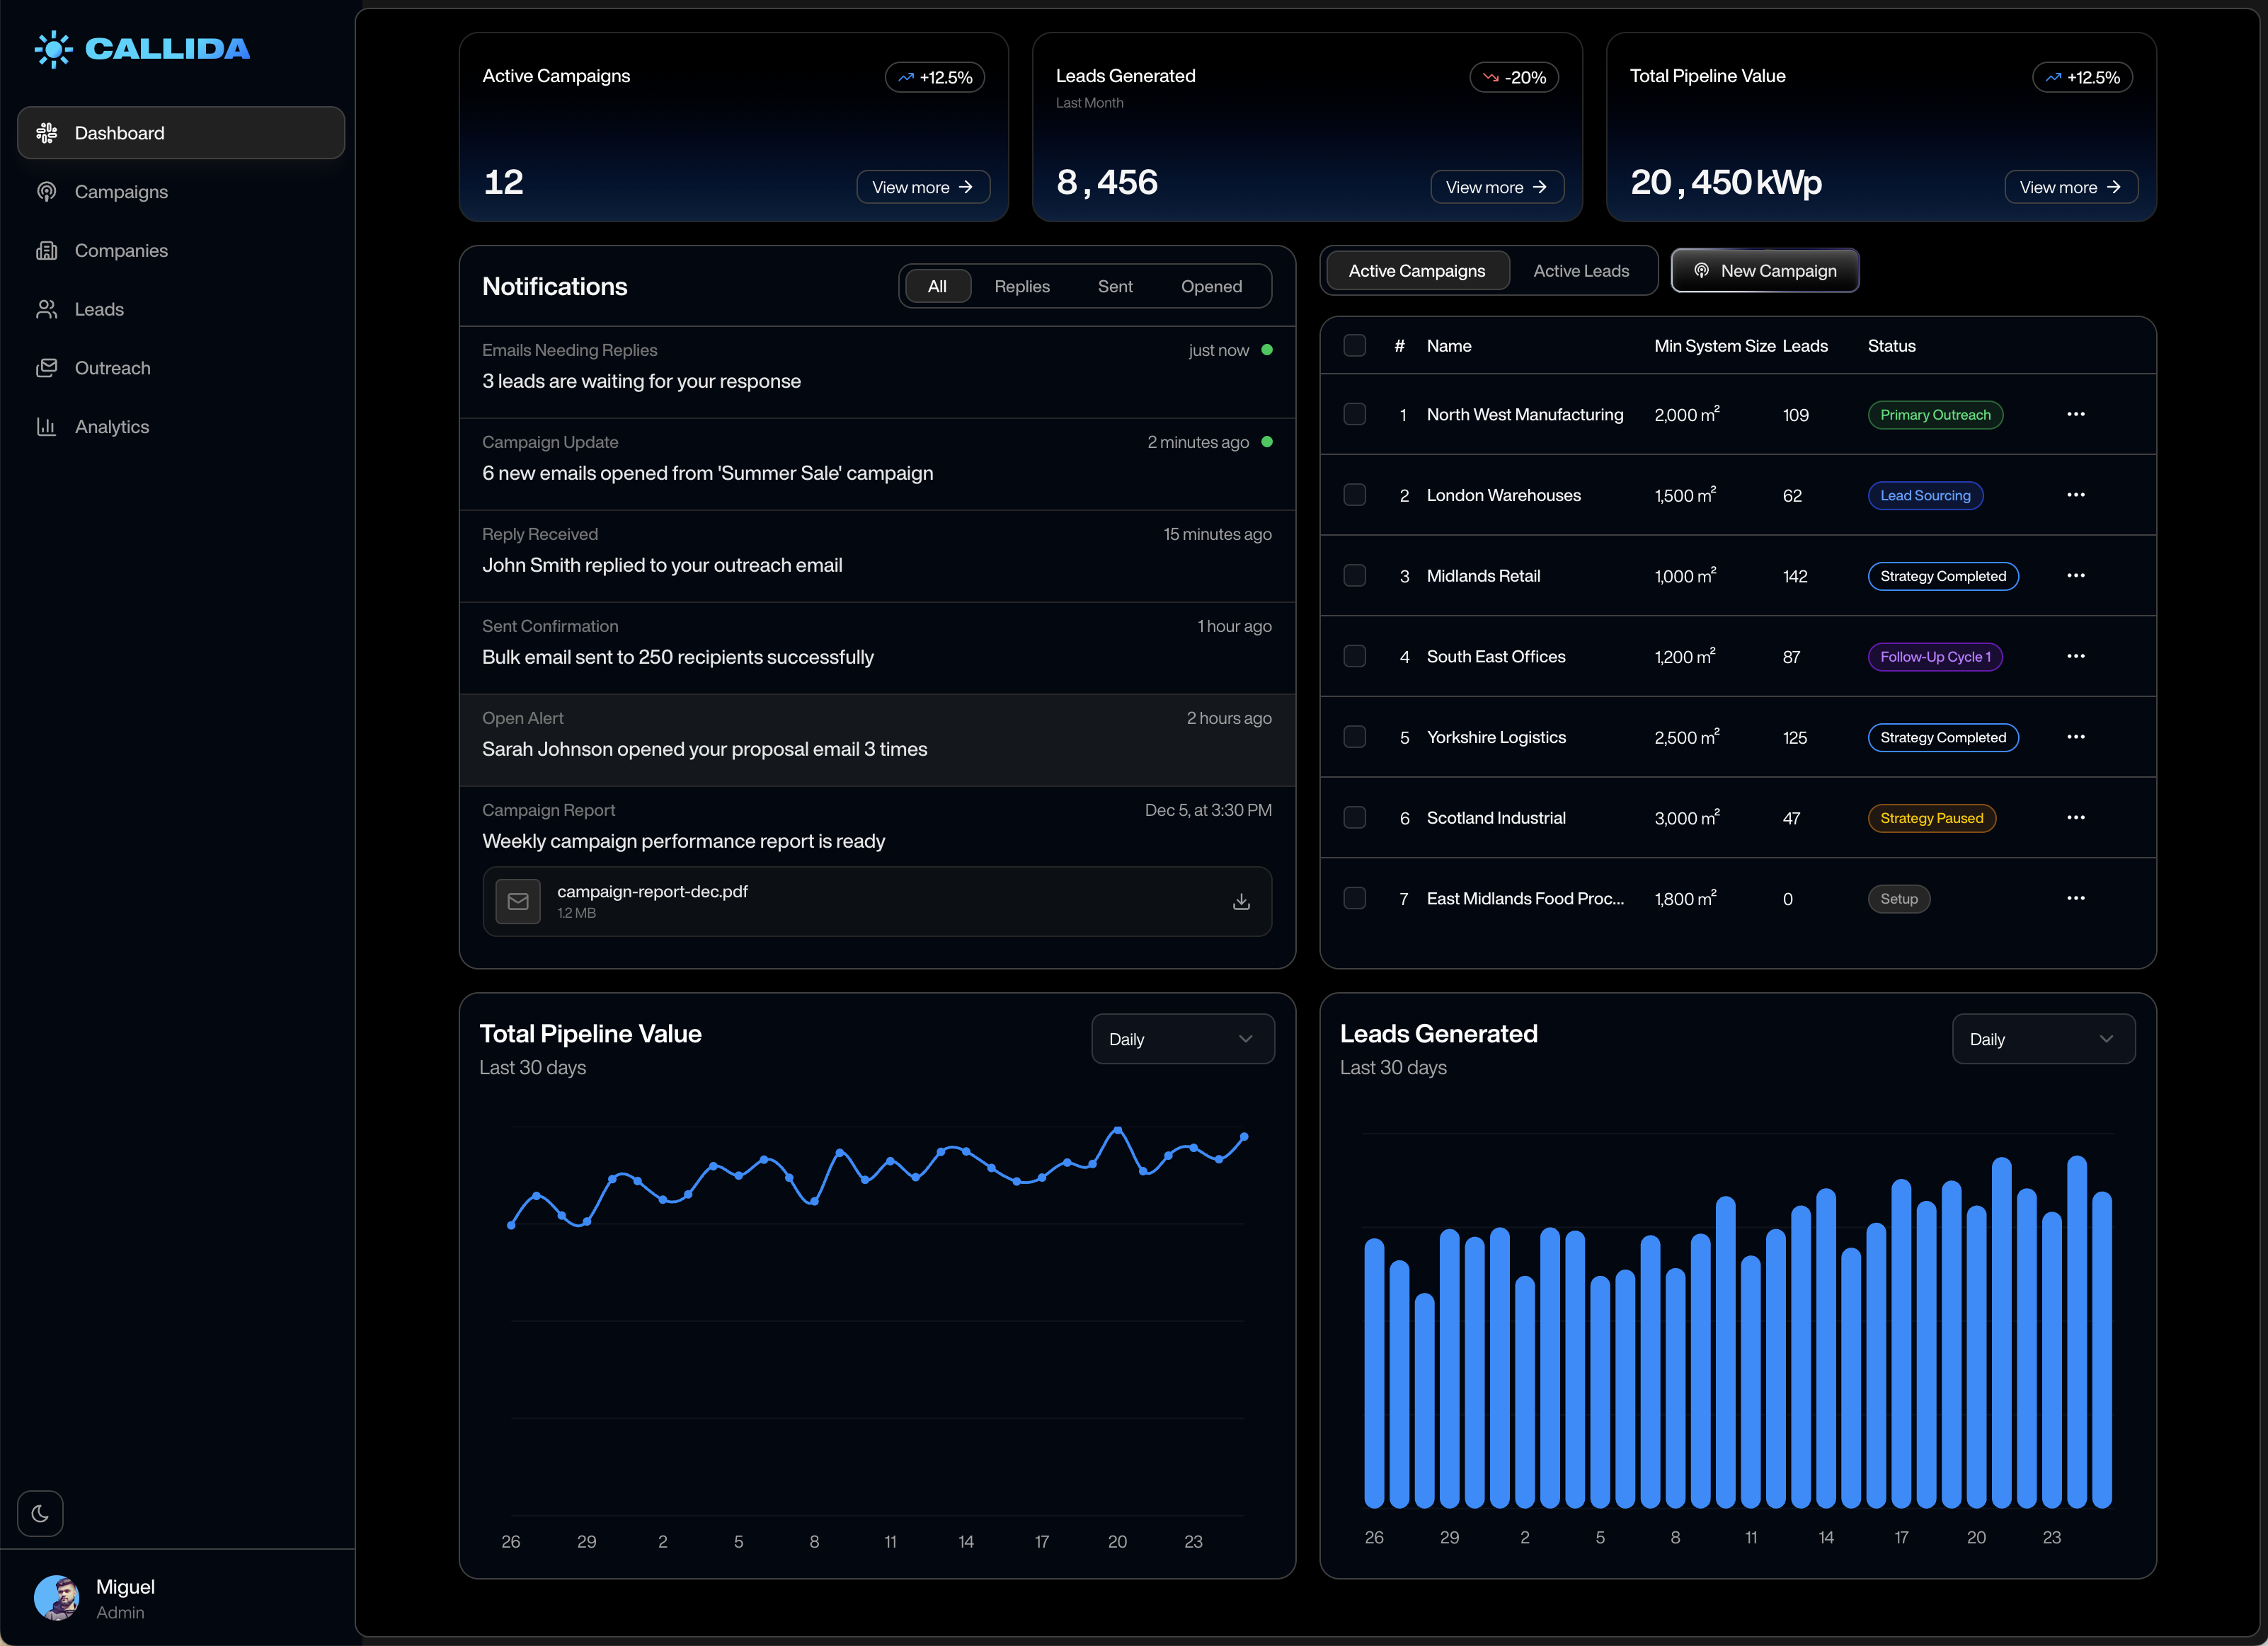This screenshot has width=2268, height=1646.
Task: Check the checkbox for London Warehouses row
Action: pos(1355,494)
